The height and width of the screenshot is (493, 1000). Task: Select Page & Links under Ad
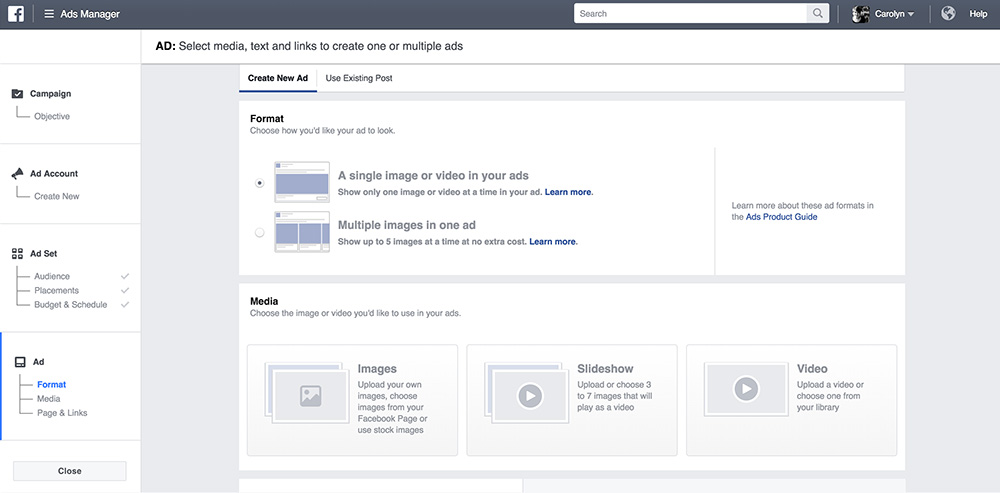tap(62, 413)
